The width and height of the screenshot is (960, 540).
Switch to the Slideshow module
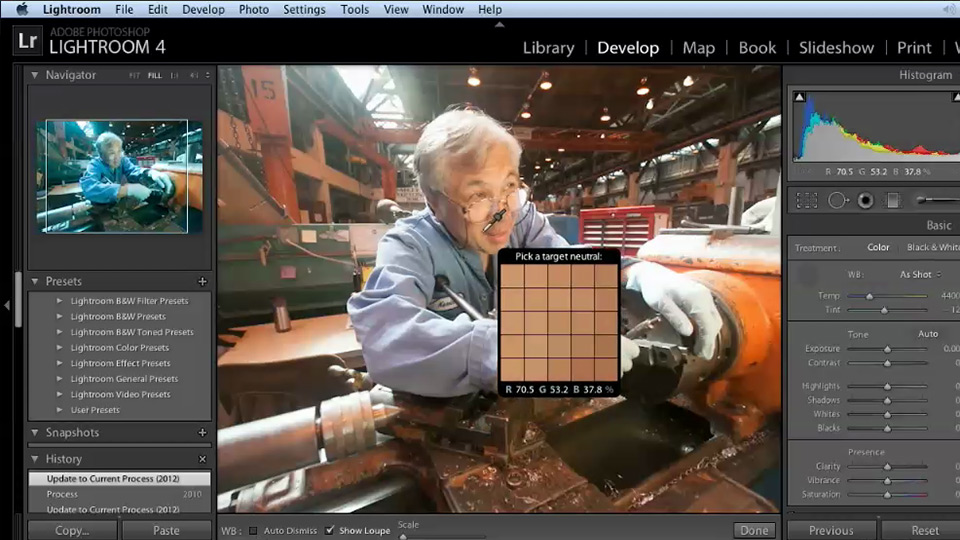click(836, 48)
